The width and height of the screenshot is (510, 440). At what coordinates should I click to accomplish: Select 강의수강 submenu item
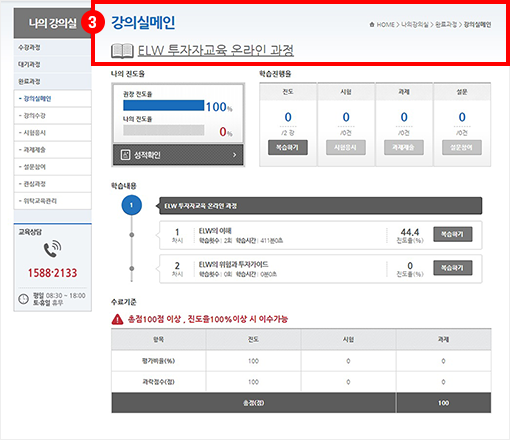coord(53,116)
